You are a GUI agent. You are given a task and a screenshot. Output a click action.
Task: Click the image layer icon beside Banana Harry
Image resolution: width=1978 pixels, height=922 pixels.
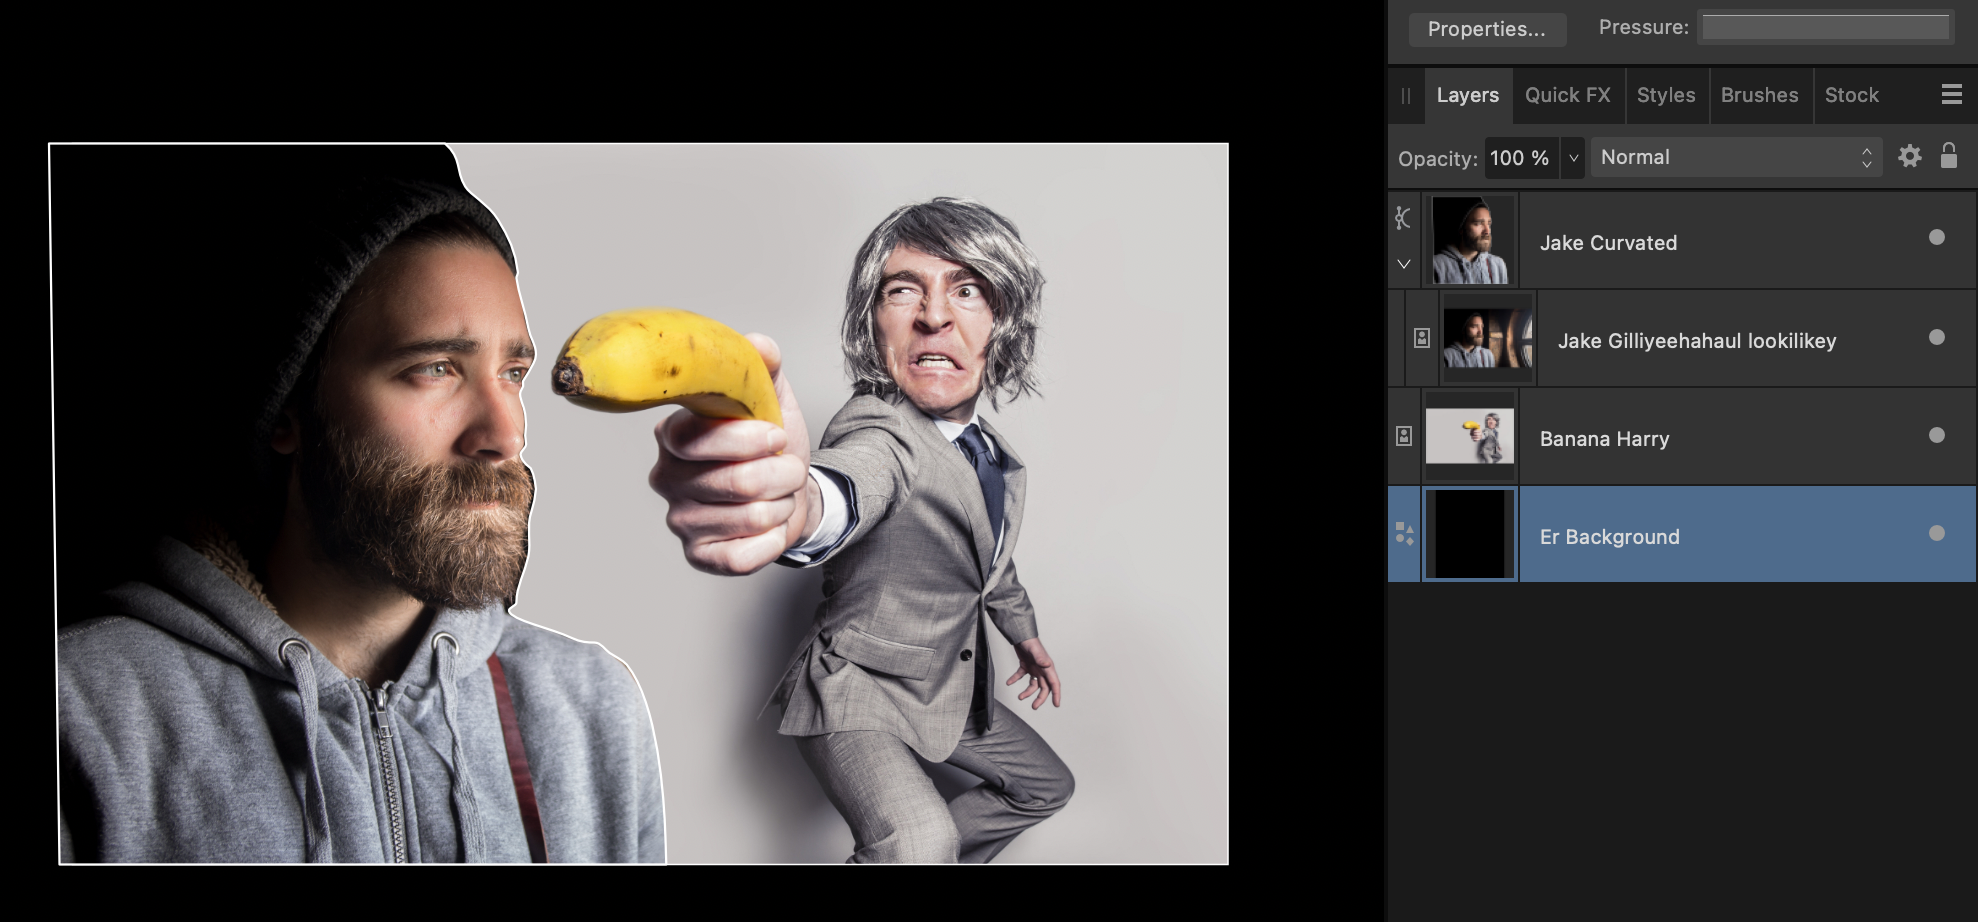pyautogui.click(x=1404, y=436)
